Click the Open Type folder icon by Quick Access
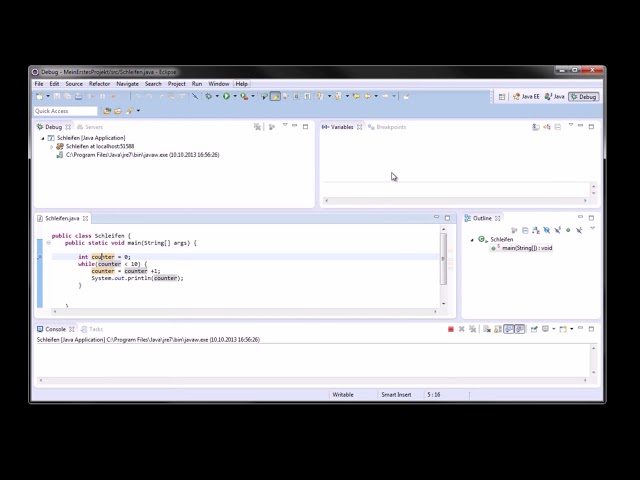Screen dimensions: 640x480 107,111
